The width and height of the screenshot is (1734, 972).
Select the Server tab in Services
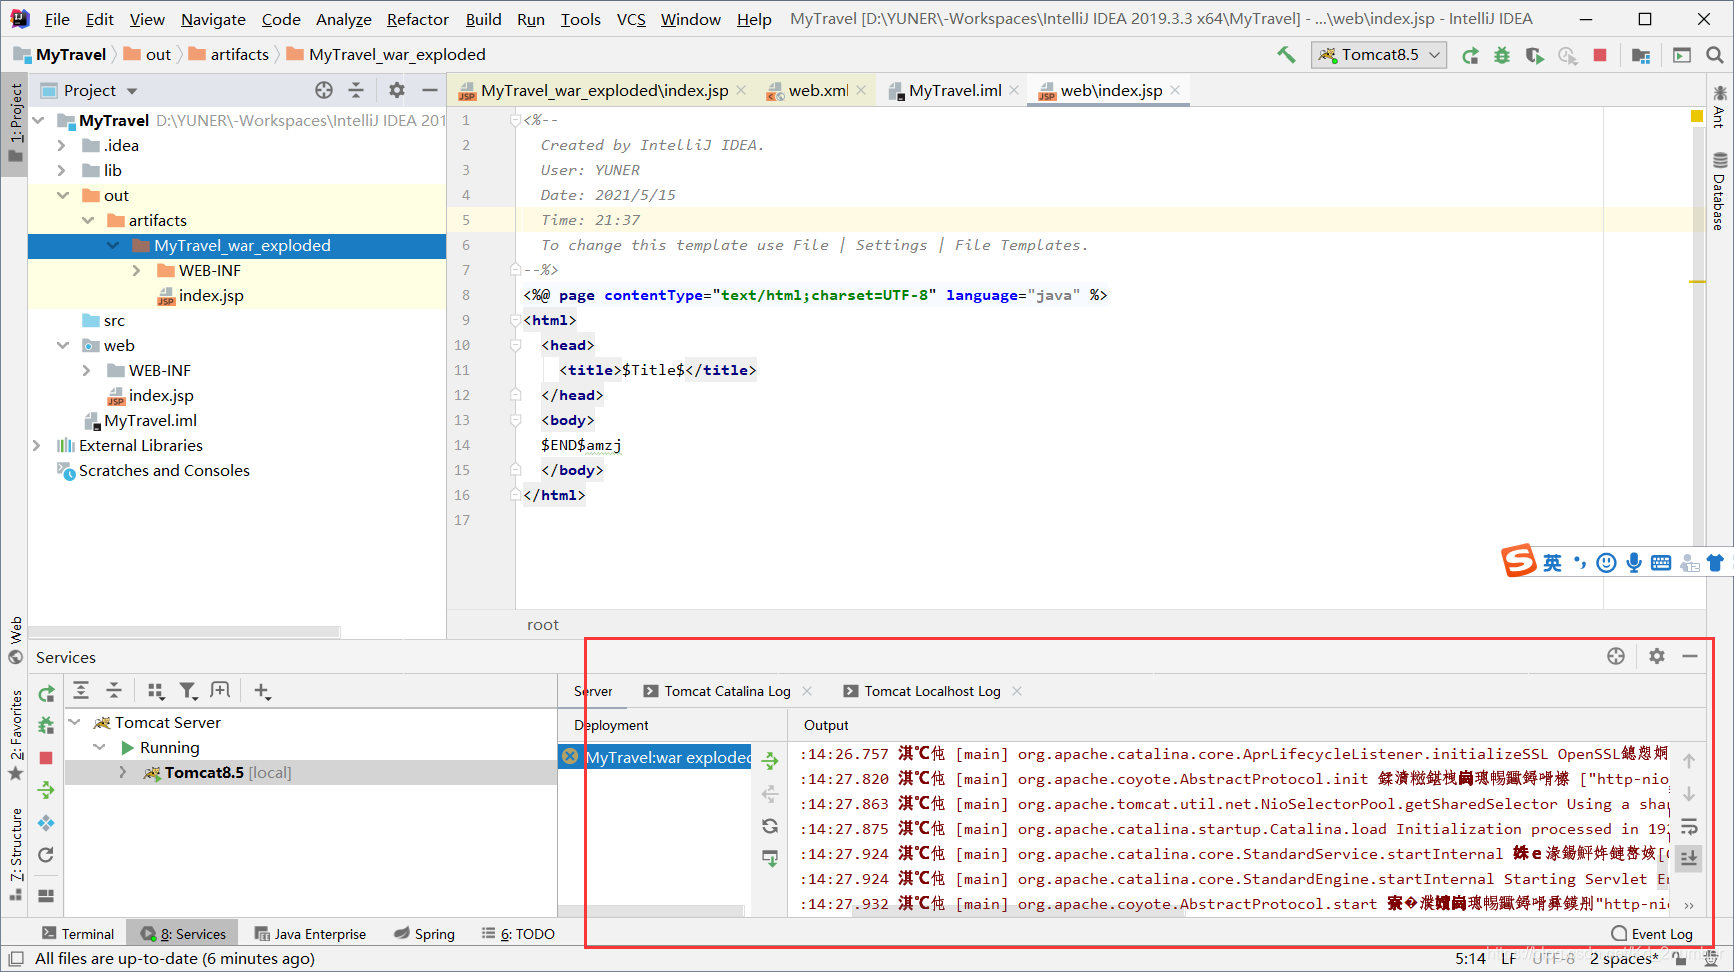(593, 691)
